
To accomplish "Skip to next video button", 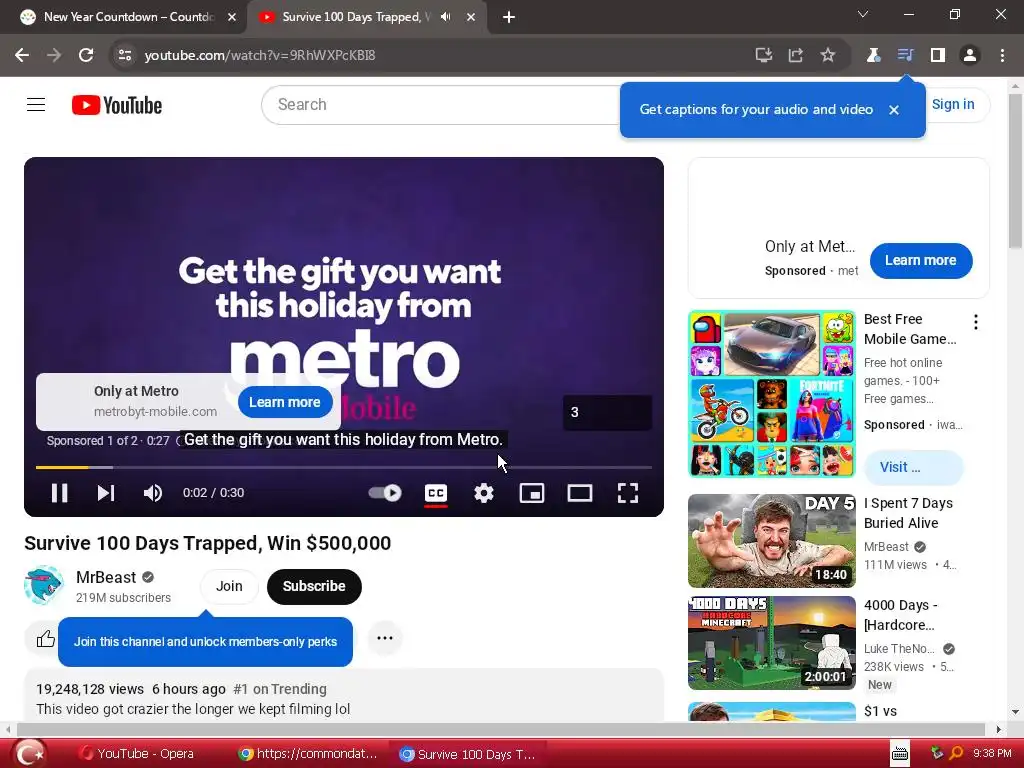I will pos(106,493).
